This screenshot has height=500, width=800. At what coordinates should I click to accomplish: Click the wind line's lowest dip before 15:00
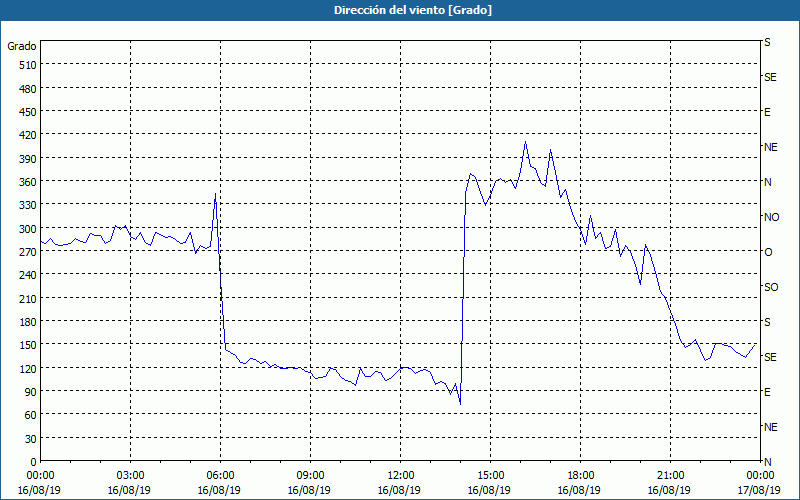pyautogui.click(x=460, y=404)
